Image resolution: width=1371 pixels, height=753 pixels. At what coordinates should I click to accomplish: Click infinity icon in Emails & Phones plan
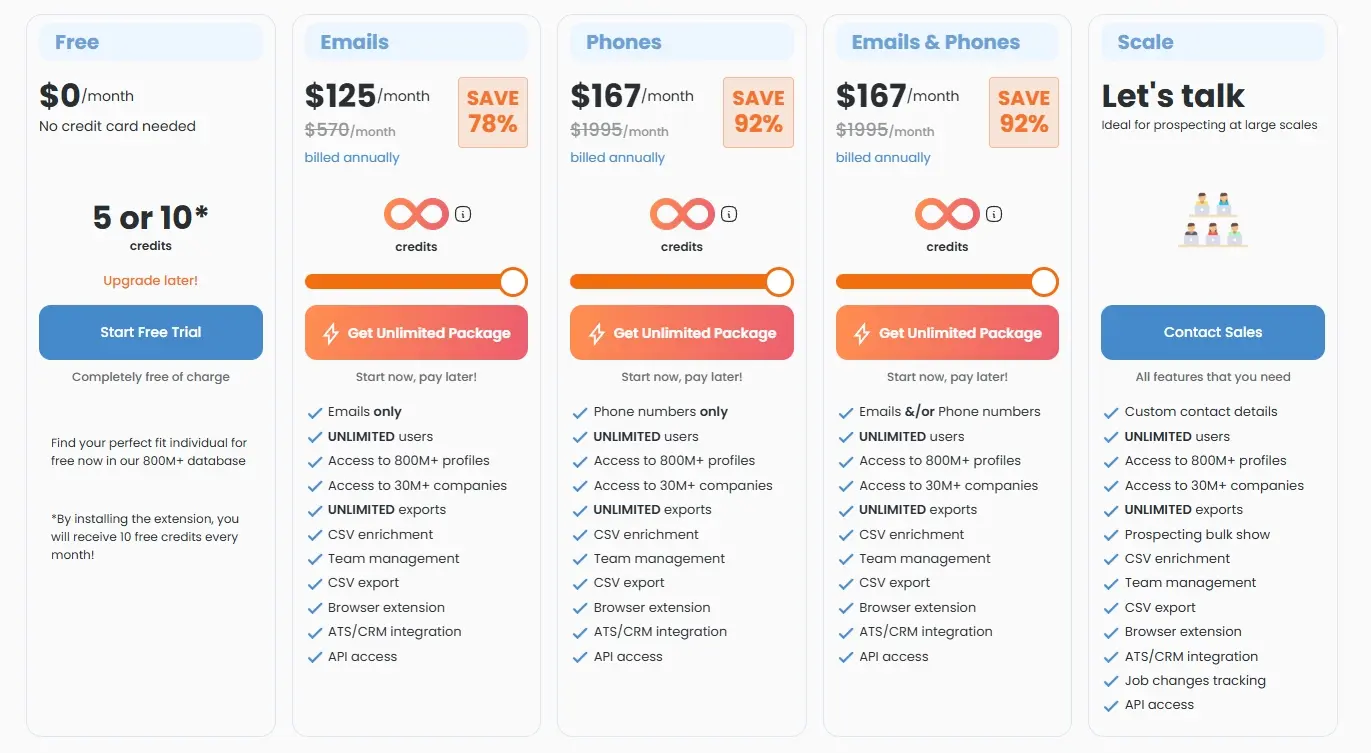tap(947, 214)
